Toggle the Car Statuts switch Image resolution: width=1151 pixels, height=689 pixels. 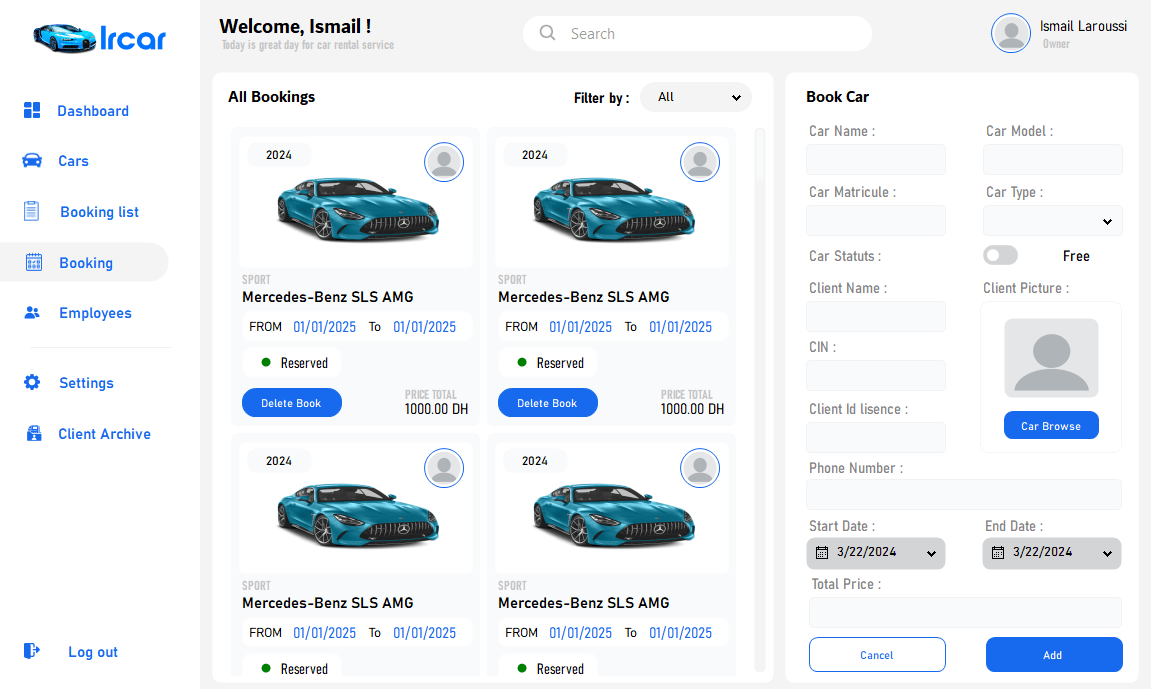pyautogui.click(x=1001, y=255)
